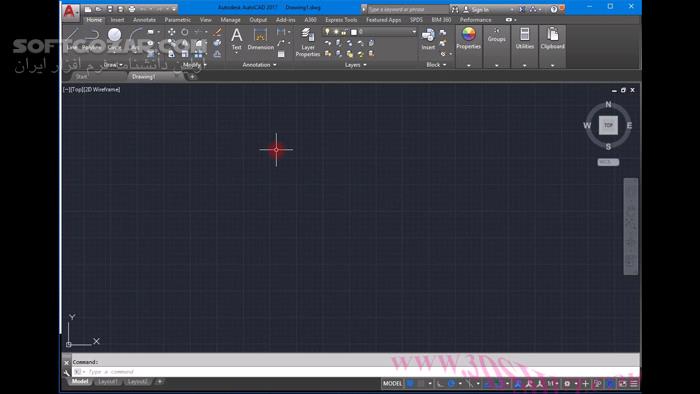Switch to the Annotate ribbon tab
700x394 pixels.
click(144, 20)
